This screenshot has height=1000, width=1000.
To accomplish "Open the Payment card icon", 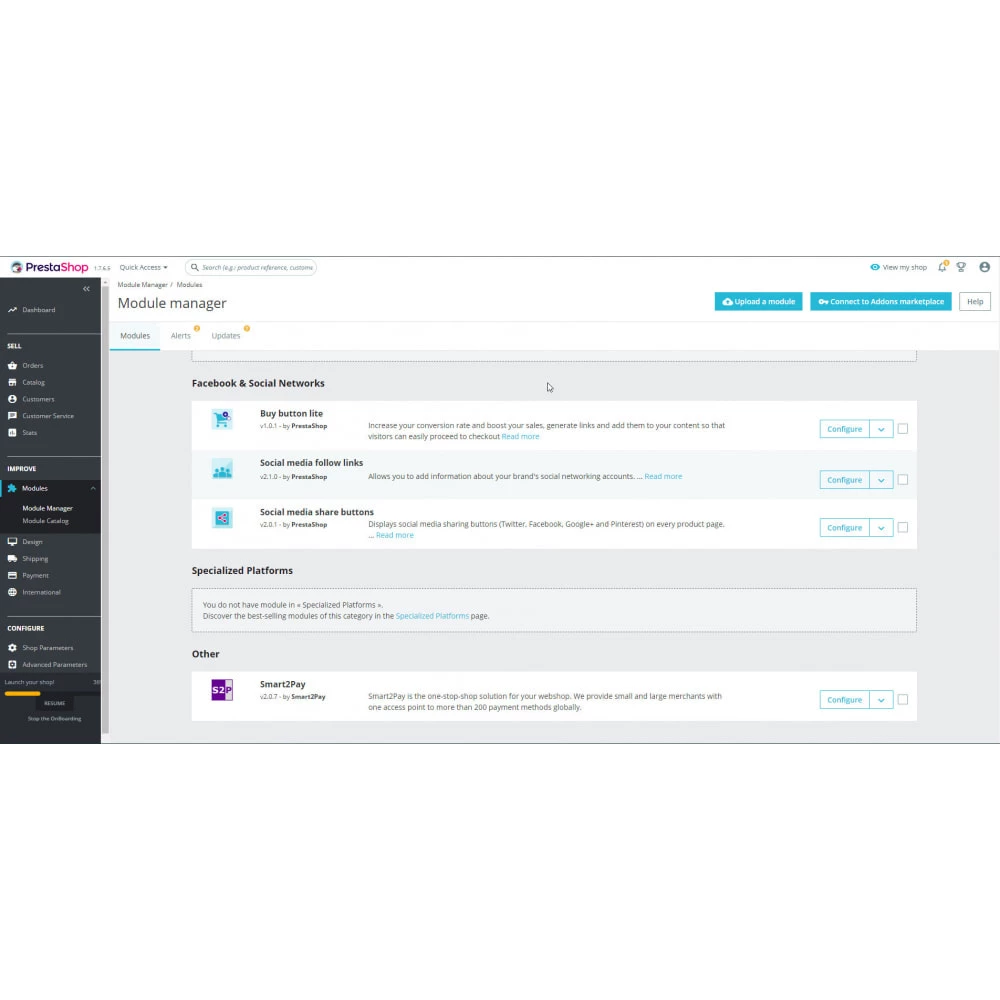I will coord(12,575).
